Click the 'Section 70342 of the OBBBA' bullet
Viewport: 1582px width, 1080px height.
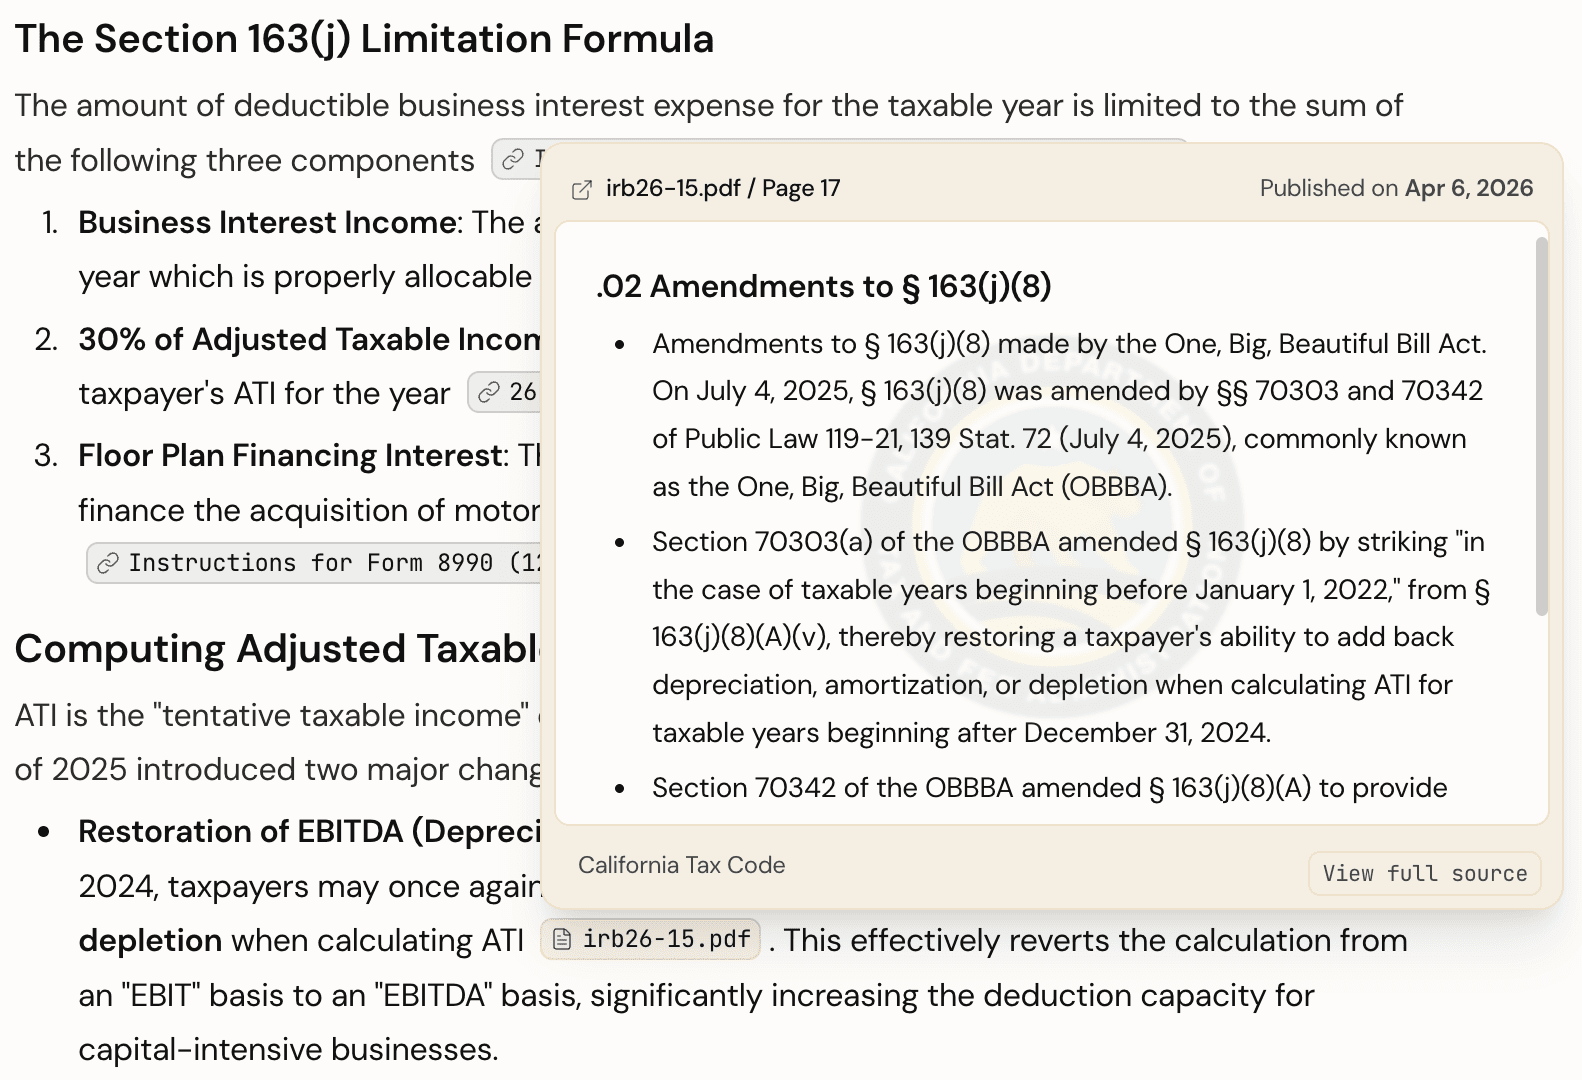[1049, 788]
